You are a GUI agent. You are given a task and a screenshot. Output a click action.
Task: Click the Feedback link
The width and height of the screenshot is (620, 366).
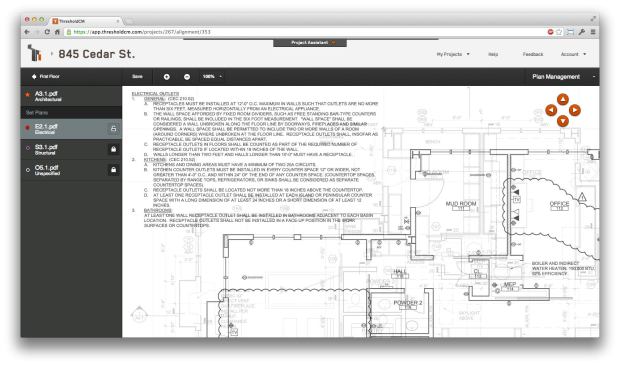[533, 54]
